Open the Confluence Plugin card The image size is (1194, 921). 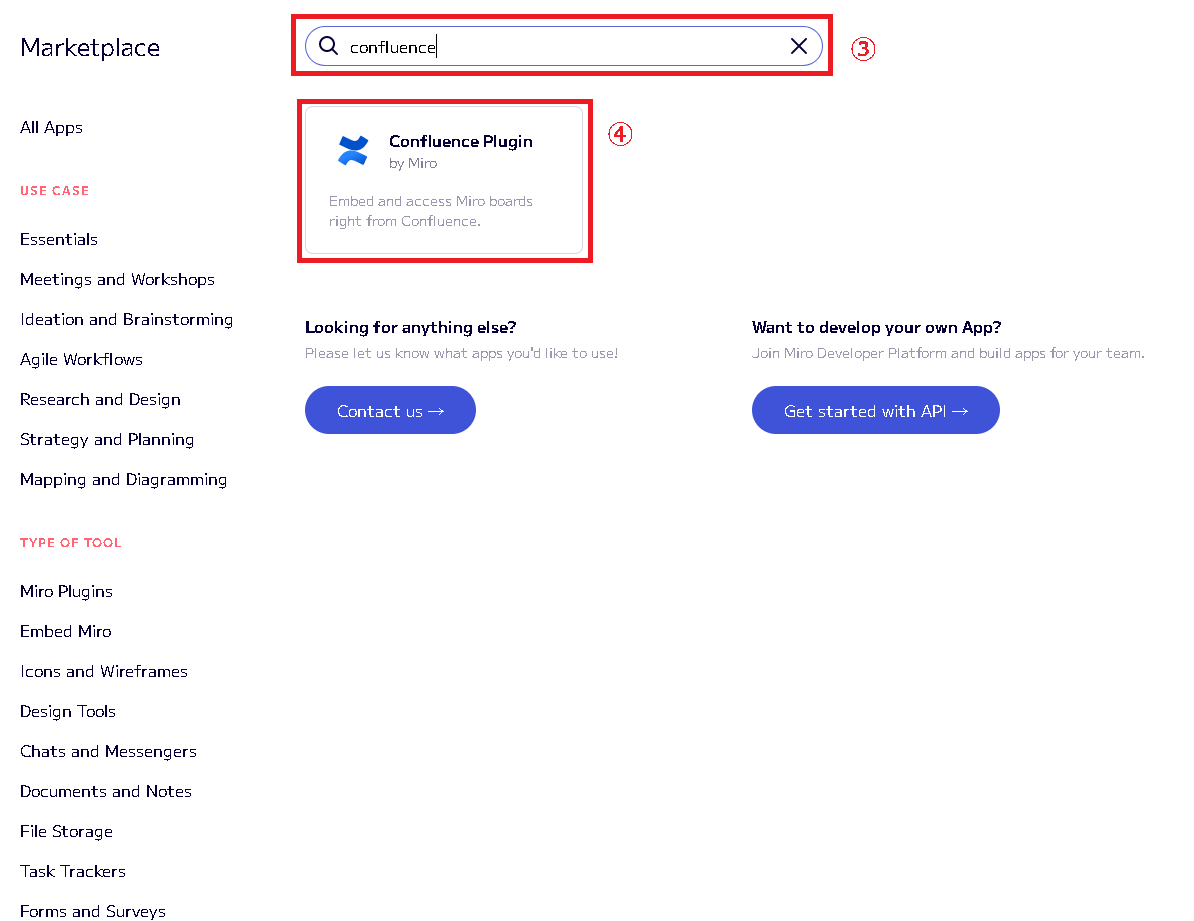click(x=444, y=180)
